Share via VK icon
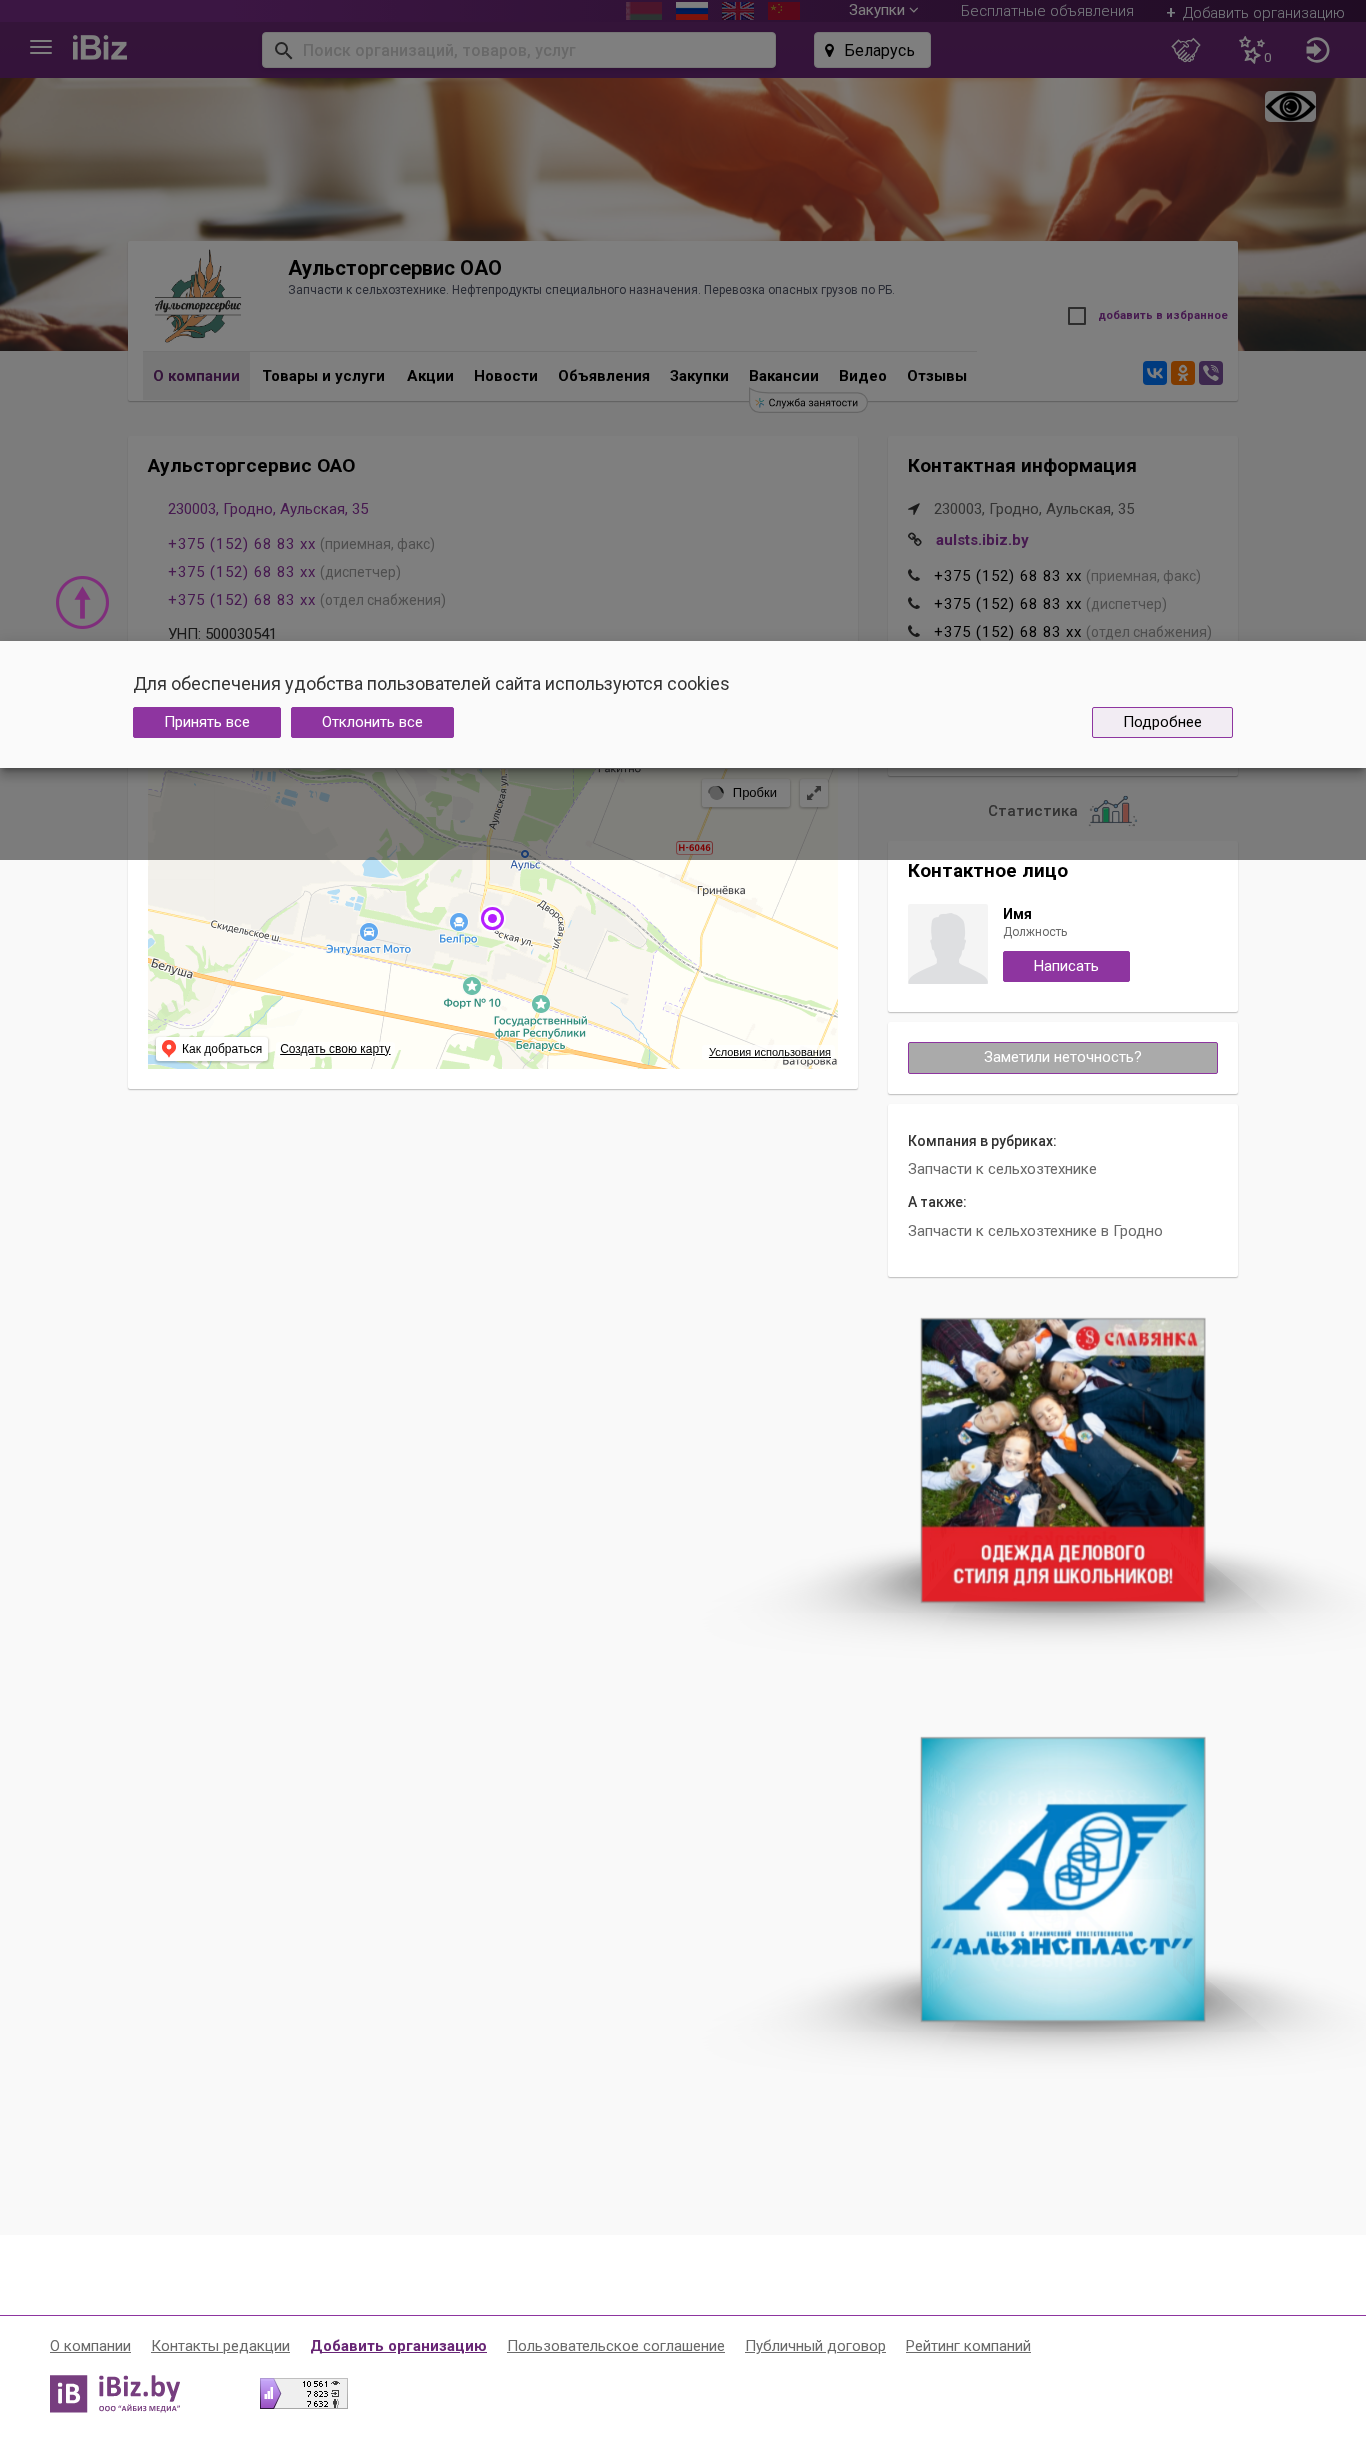Image resolution: width=1366 pixels, height=2440 pixels. pos(1155,373)
